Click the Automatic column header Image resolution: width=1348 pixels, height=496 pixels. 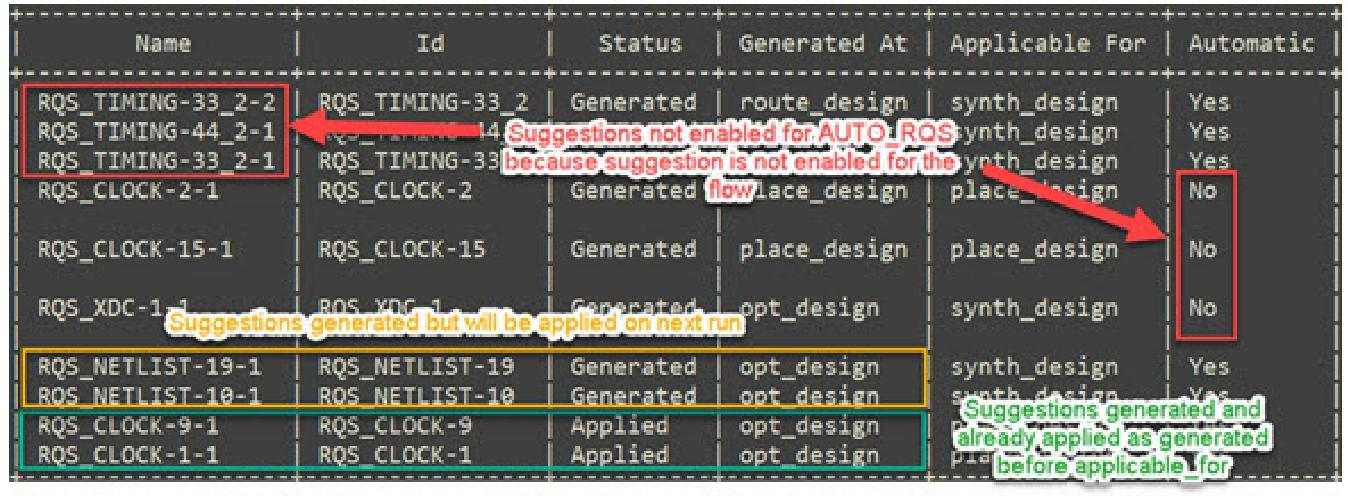pos(1251,43)
